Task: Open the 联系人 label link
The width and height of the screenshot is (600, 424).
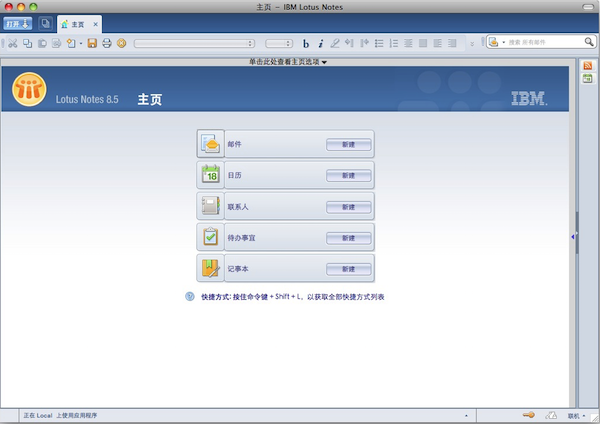Action: [238, 207]
